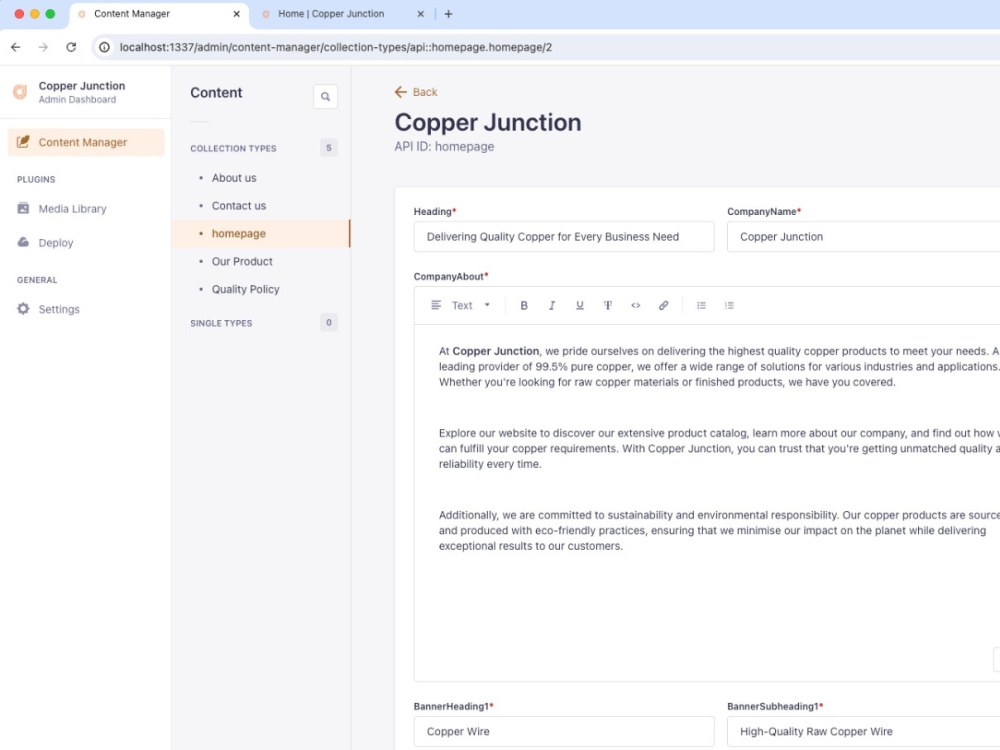
Task: Click the Content Manager pencil icon
Action: tap(23, 142)
